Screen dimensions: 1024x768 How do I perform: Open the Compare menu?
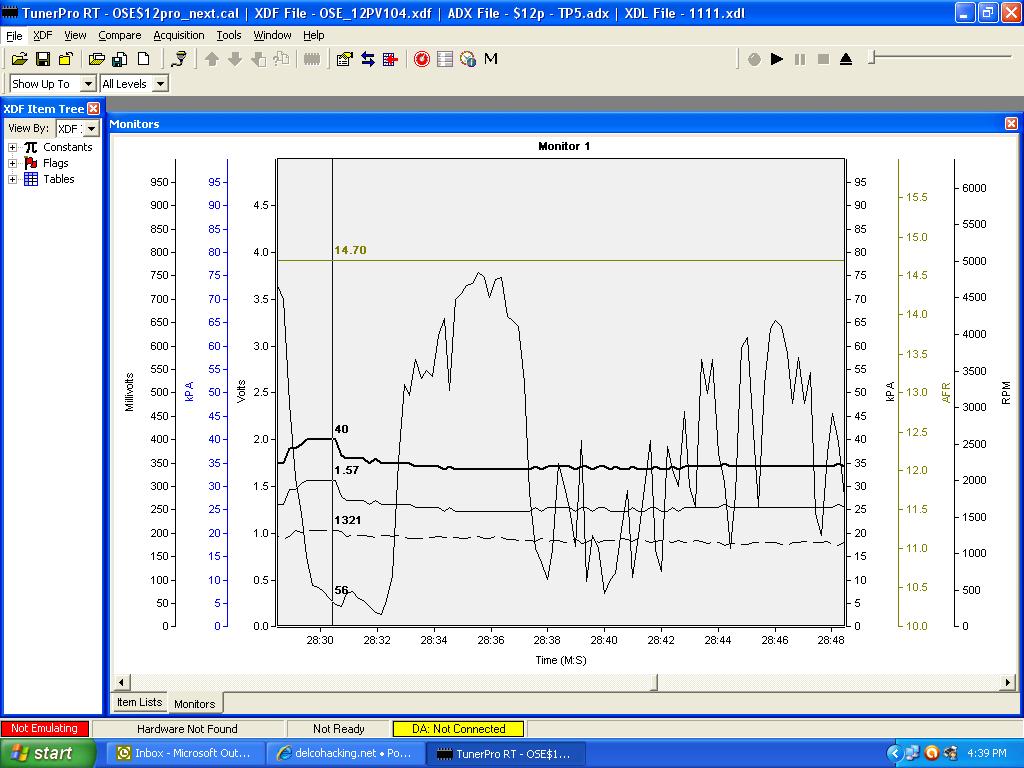[x=120, y=35]
